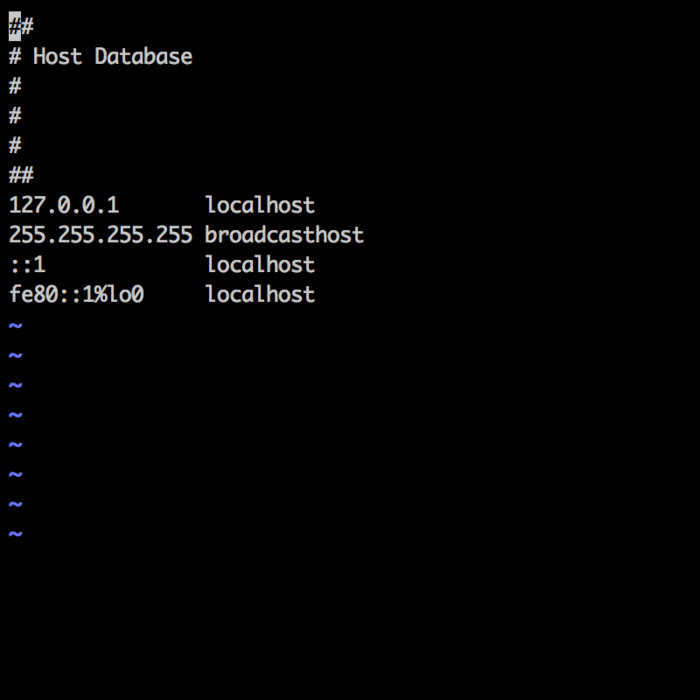Click the 127.0.0.1 IP address
This screenshot has height=700, width=700.
coord(64,206)
